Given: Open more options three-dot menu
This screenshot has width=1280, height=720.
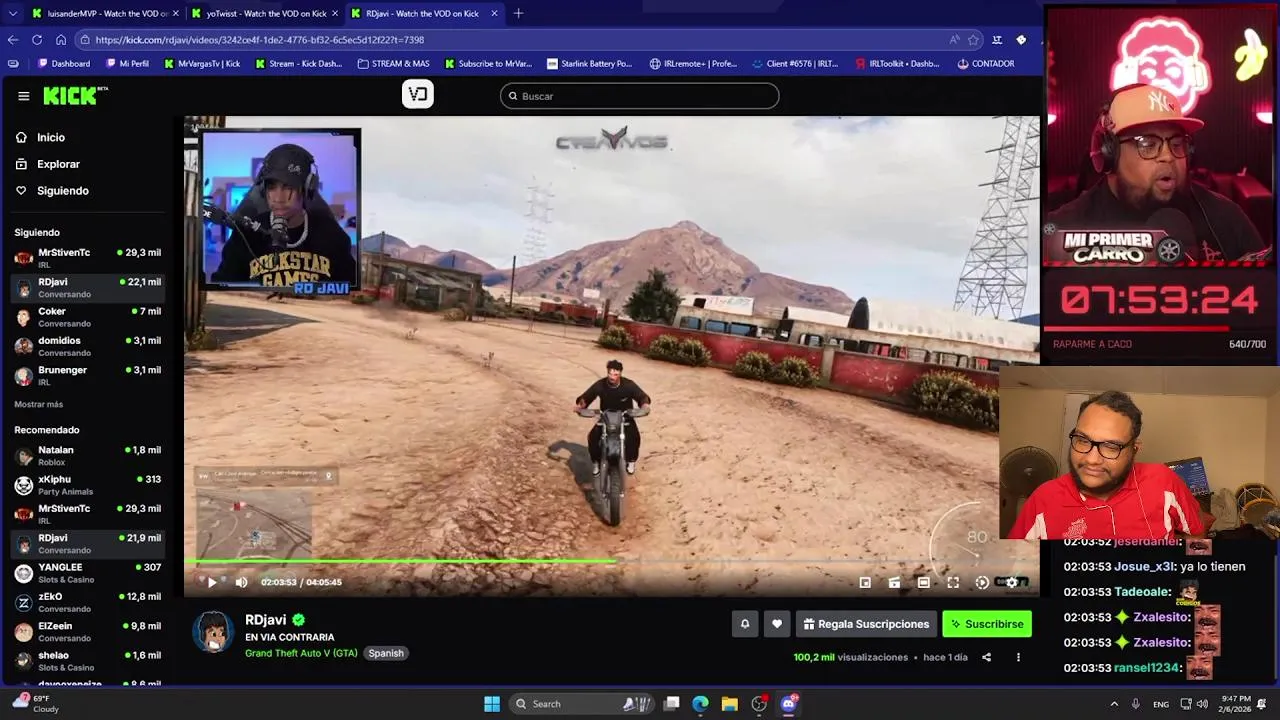Looking at the screenshot, I should [x=1018, y=657].
